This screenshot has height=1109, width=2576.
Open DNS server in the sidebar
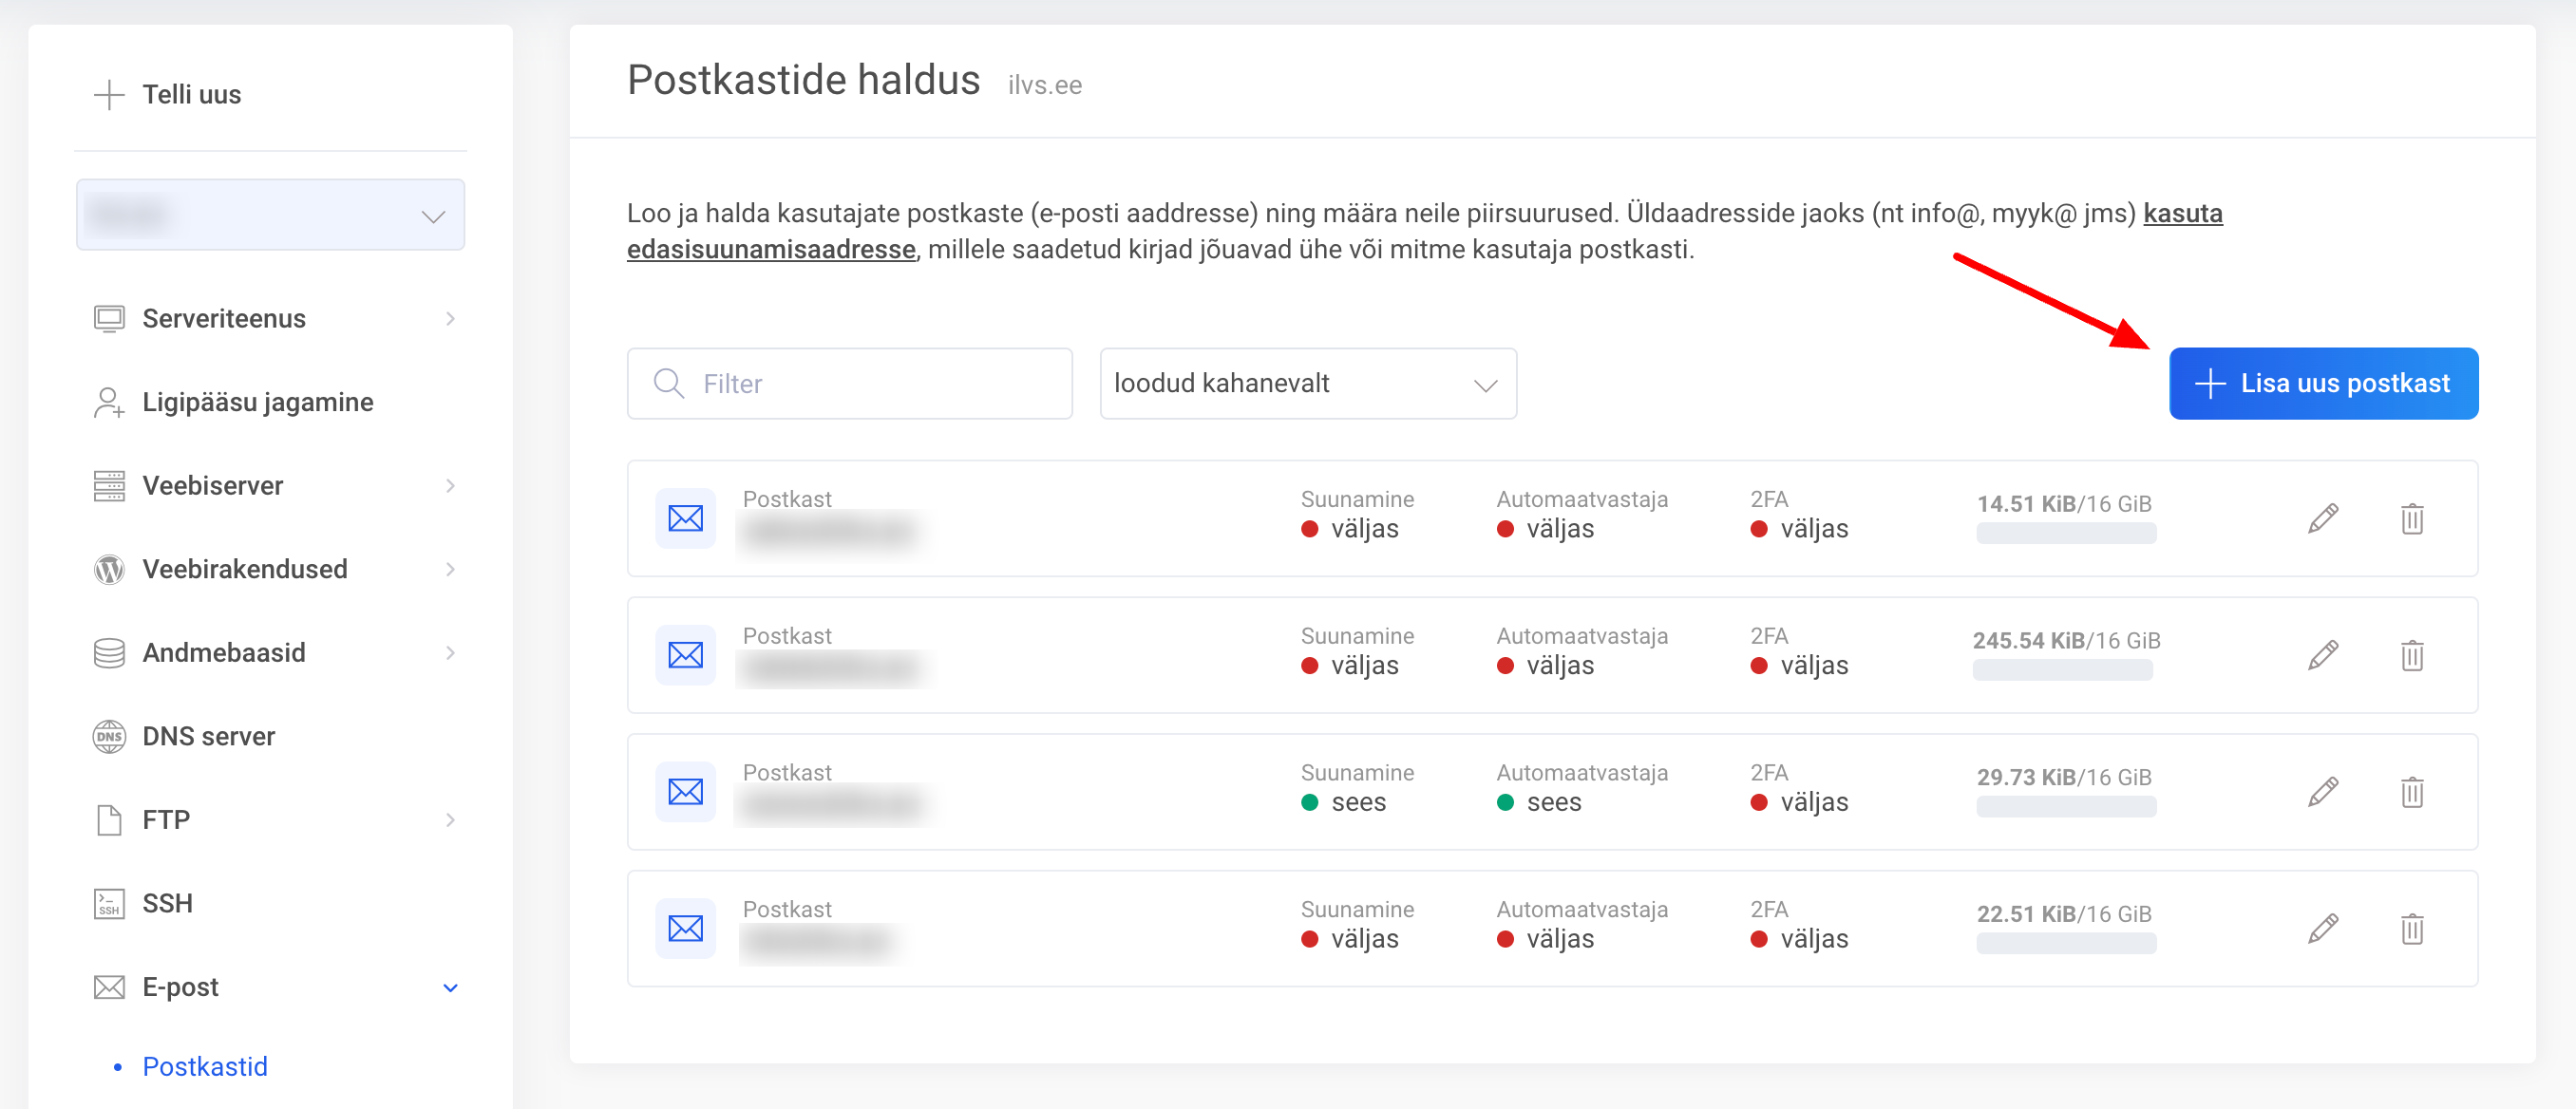tap(208, 736)
